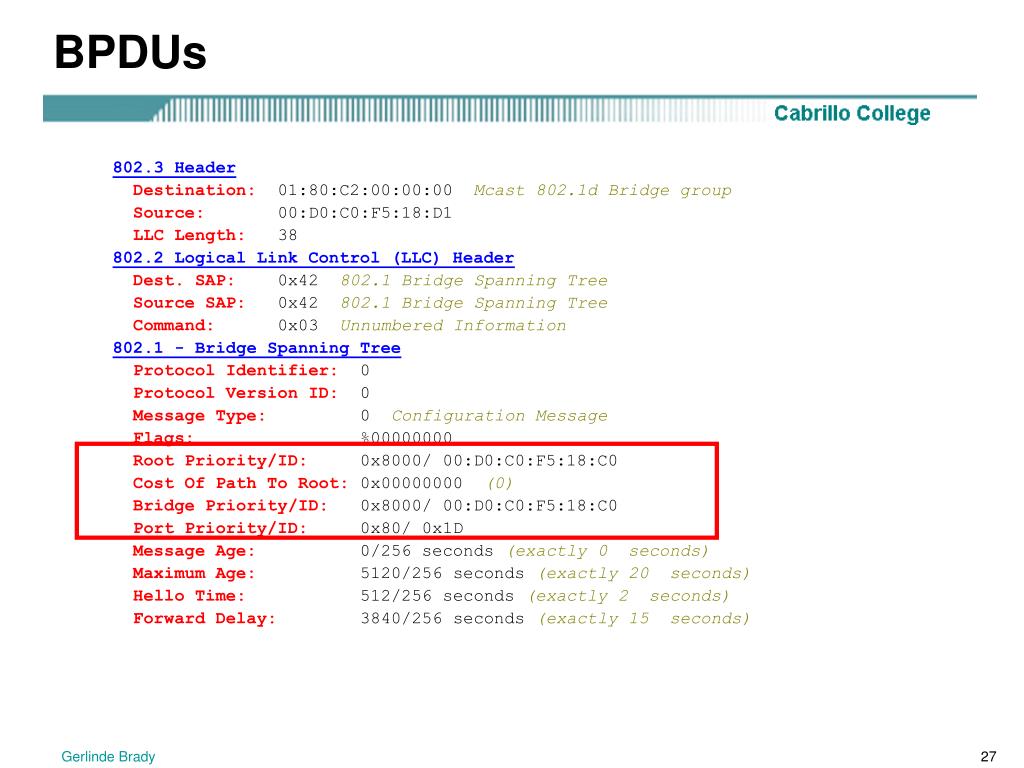Viewport: 1024px width, 768px height.
Task: Click the Mcast 802.1d Bridge group note
Action: [602, 190]
